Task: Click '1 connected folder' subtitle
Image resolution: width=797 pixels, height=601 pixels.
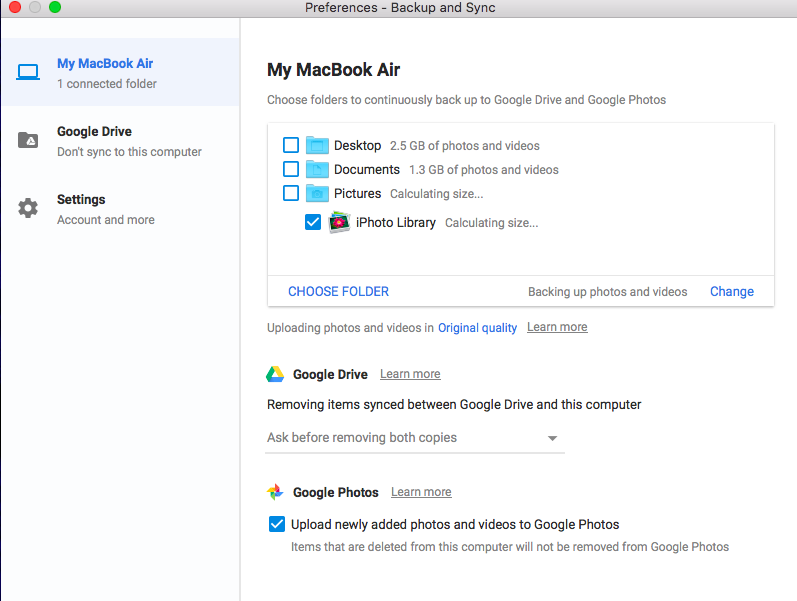Action: click(x=107, y=84)
